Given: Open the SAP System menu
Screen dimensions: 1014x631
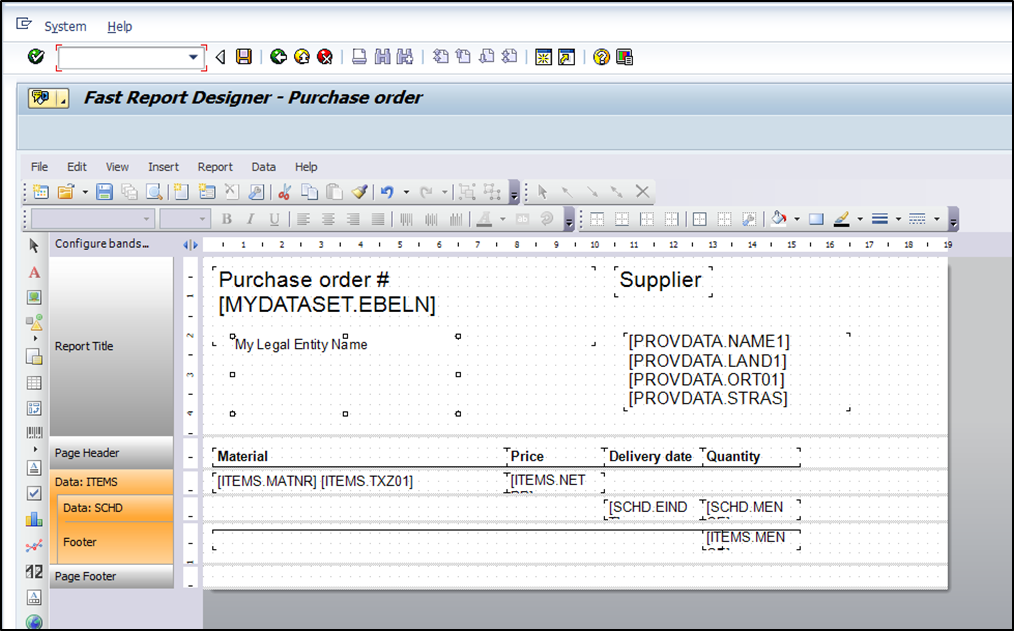Looking at the screenshot, I should pos(65,27).
